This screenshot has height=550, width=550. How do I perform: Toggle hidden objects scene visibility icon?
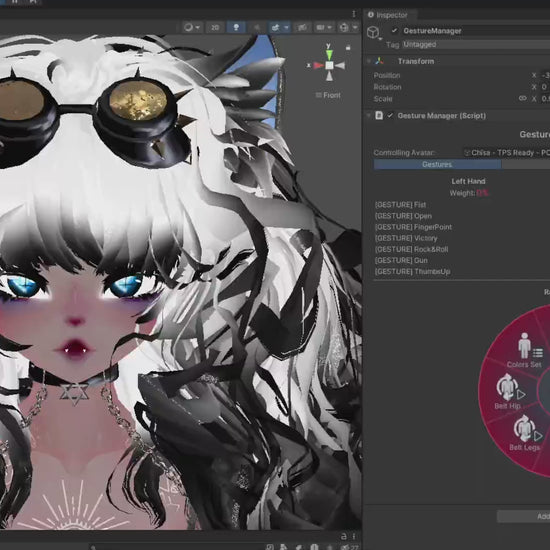tap(302, 27)
